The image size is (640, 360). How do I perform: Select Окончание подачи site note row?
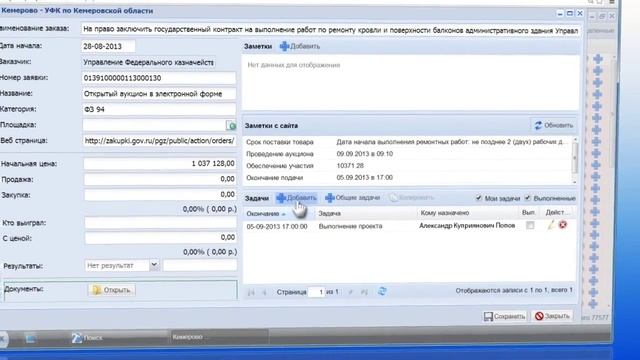click(x=407, y=178)
